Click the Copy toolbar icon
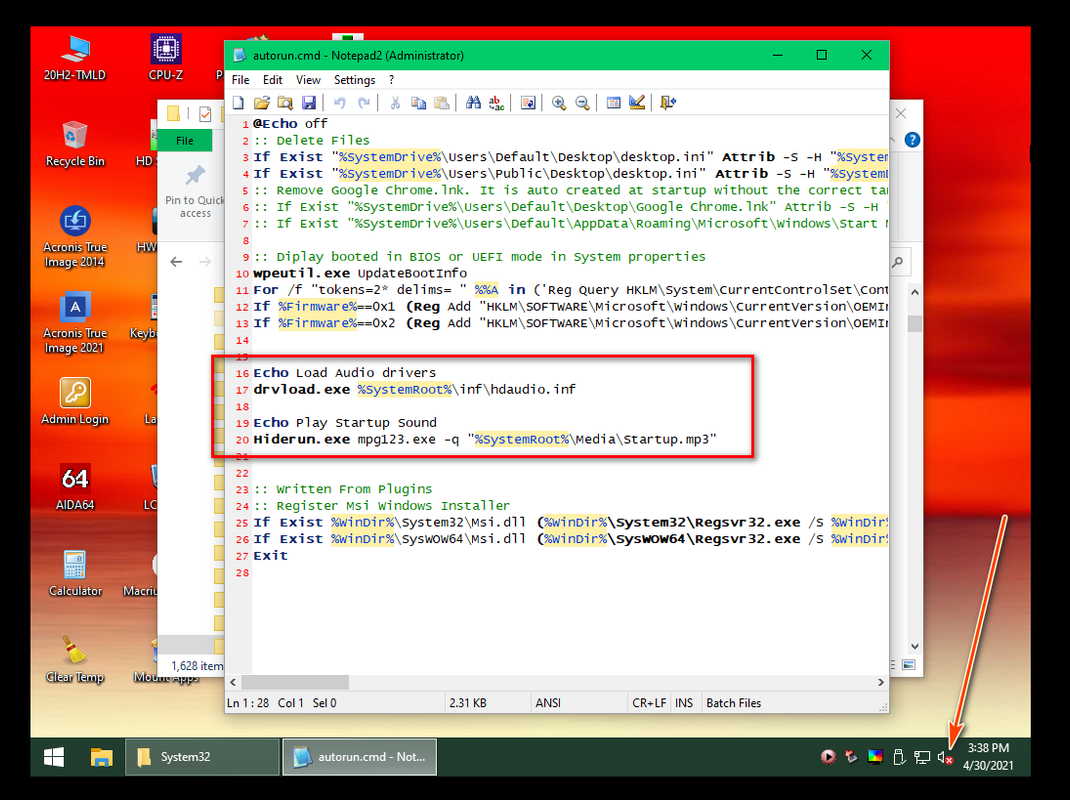Image resolution: width=1070 pixels, height=800 pixels. pos(418,102)
